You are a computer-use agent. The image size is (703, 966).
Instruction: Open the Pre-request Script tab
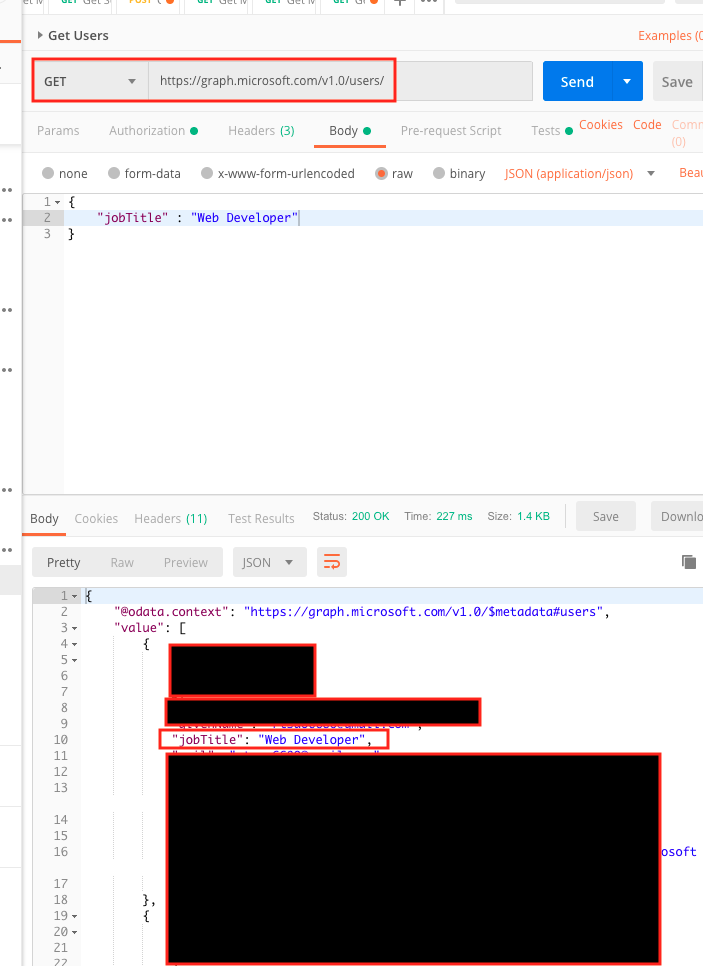pyautogui.click(x=450, y=131)
